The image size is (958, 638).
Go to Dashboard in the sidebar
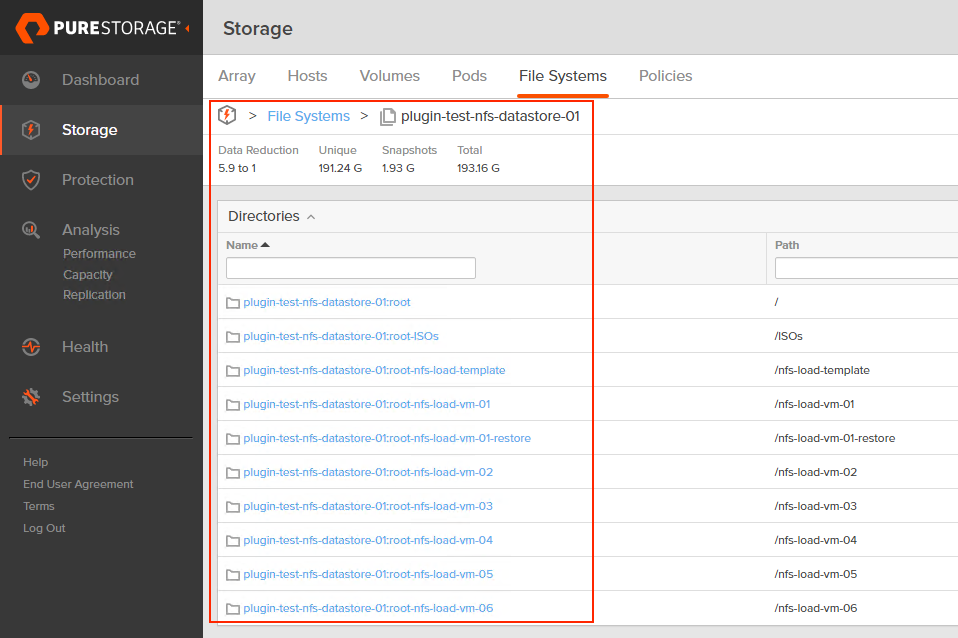[x=100, y=79]
